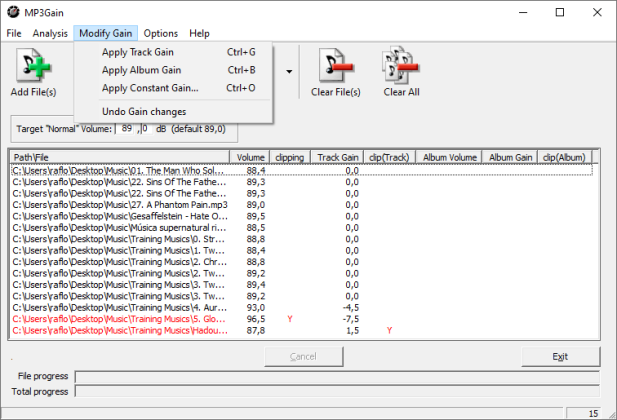The height and width of the screenshot is (420, 617).
Task: Select the 'Training Musics\2. Chr...' row
Action: click(301, 262)
